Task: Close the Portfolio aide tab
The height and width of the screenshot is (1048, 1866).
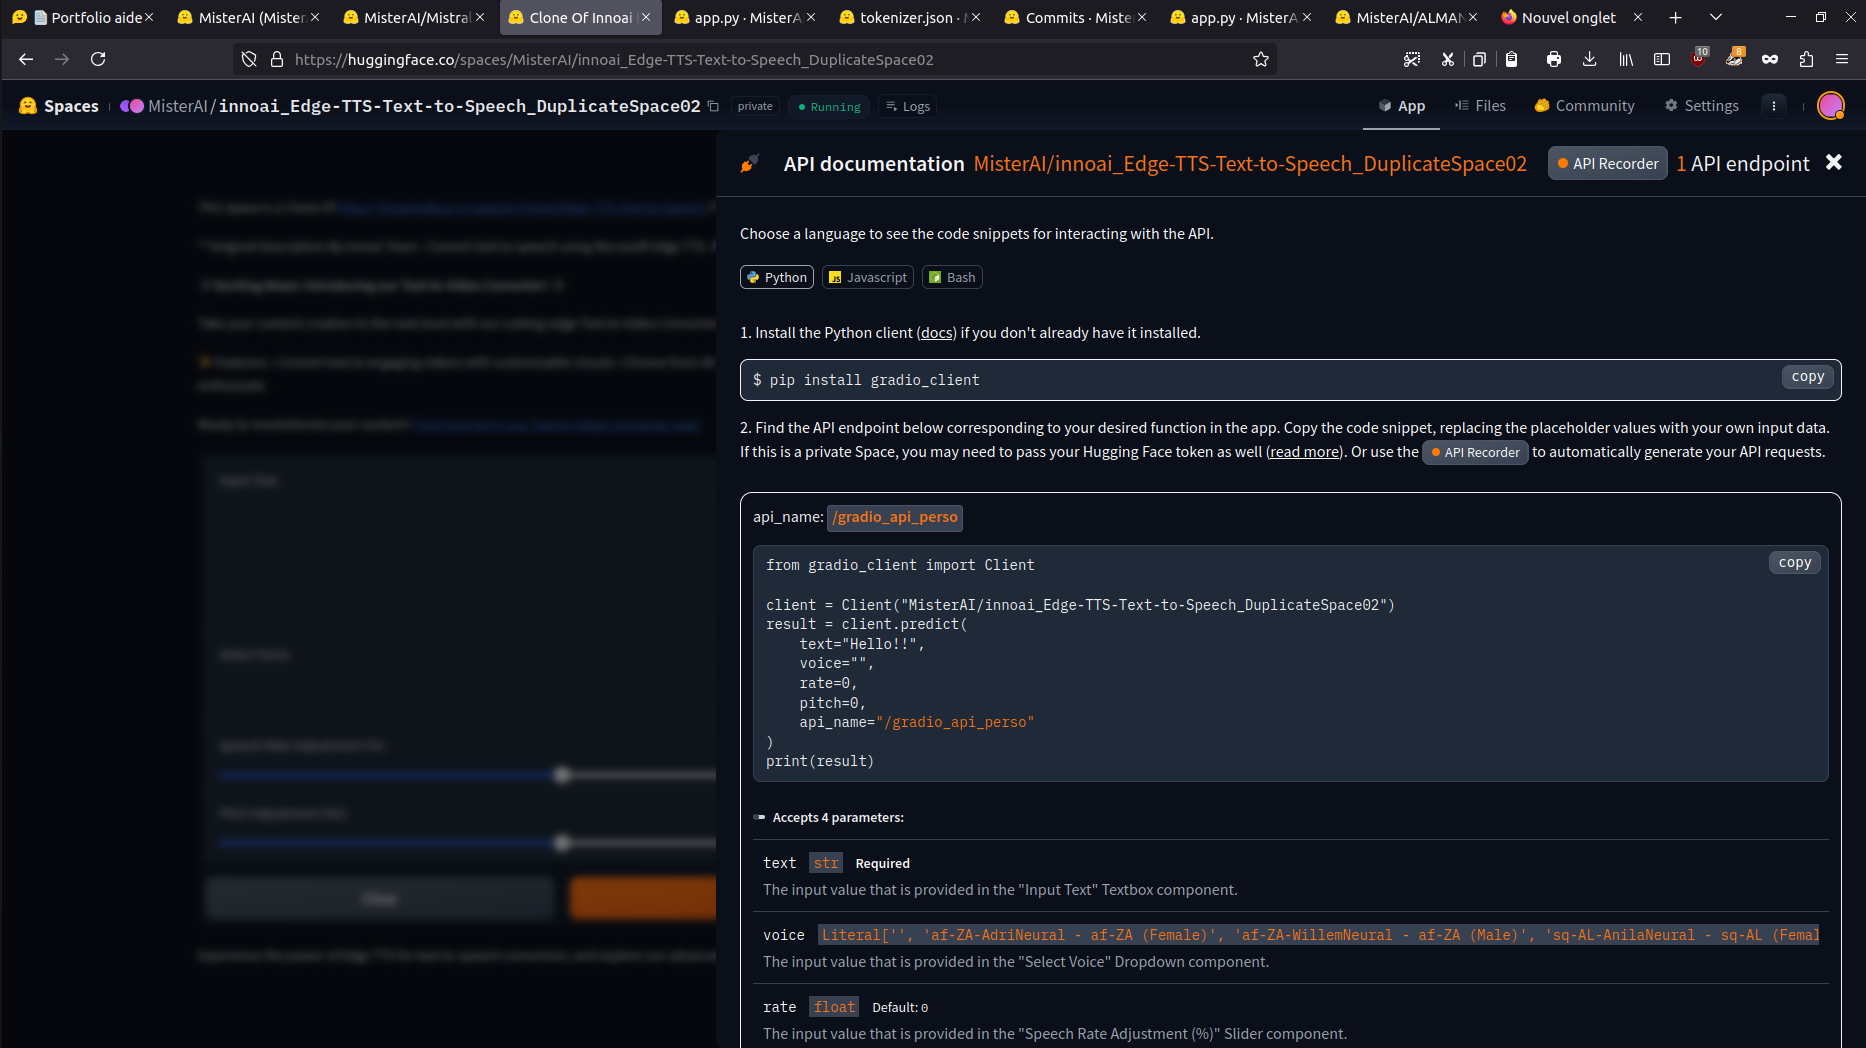Action: point(149,17)
